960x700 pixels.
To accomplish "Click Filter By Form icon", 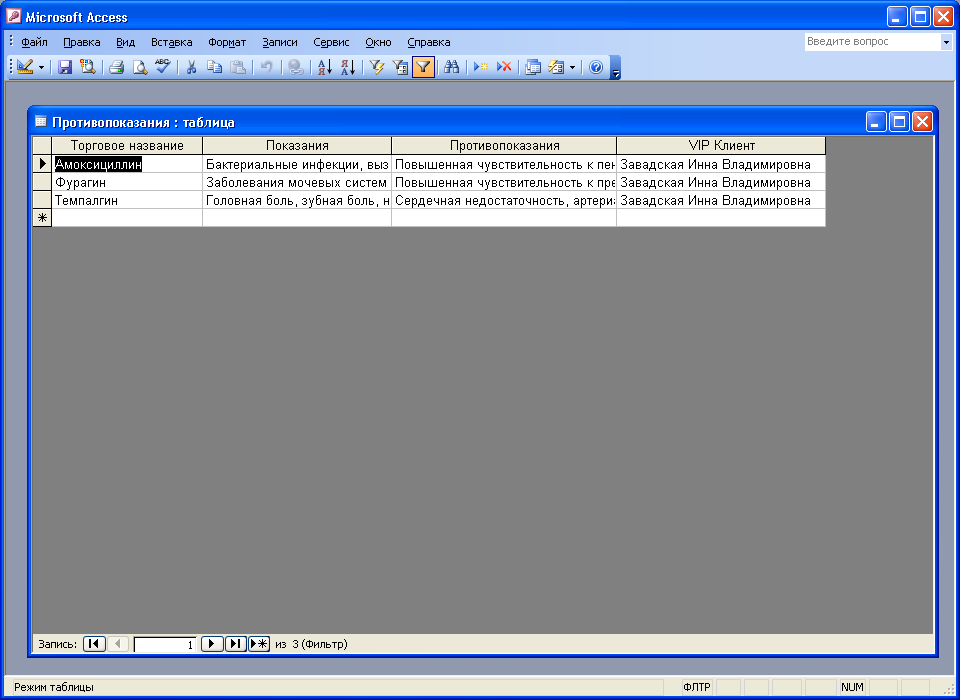I will click(x=400, y=67).
